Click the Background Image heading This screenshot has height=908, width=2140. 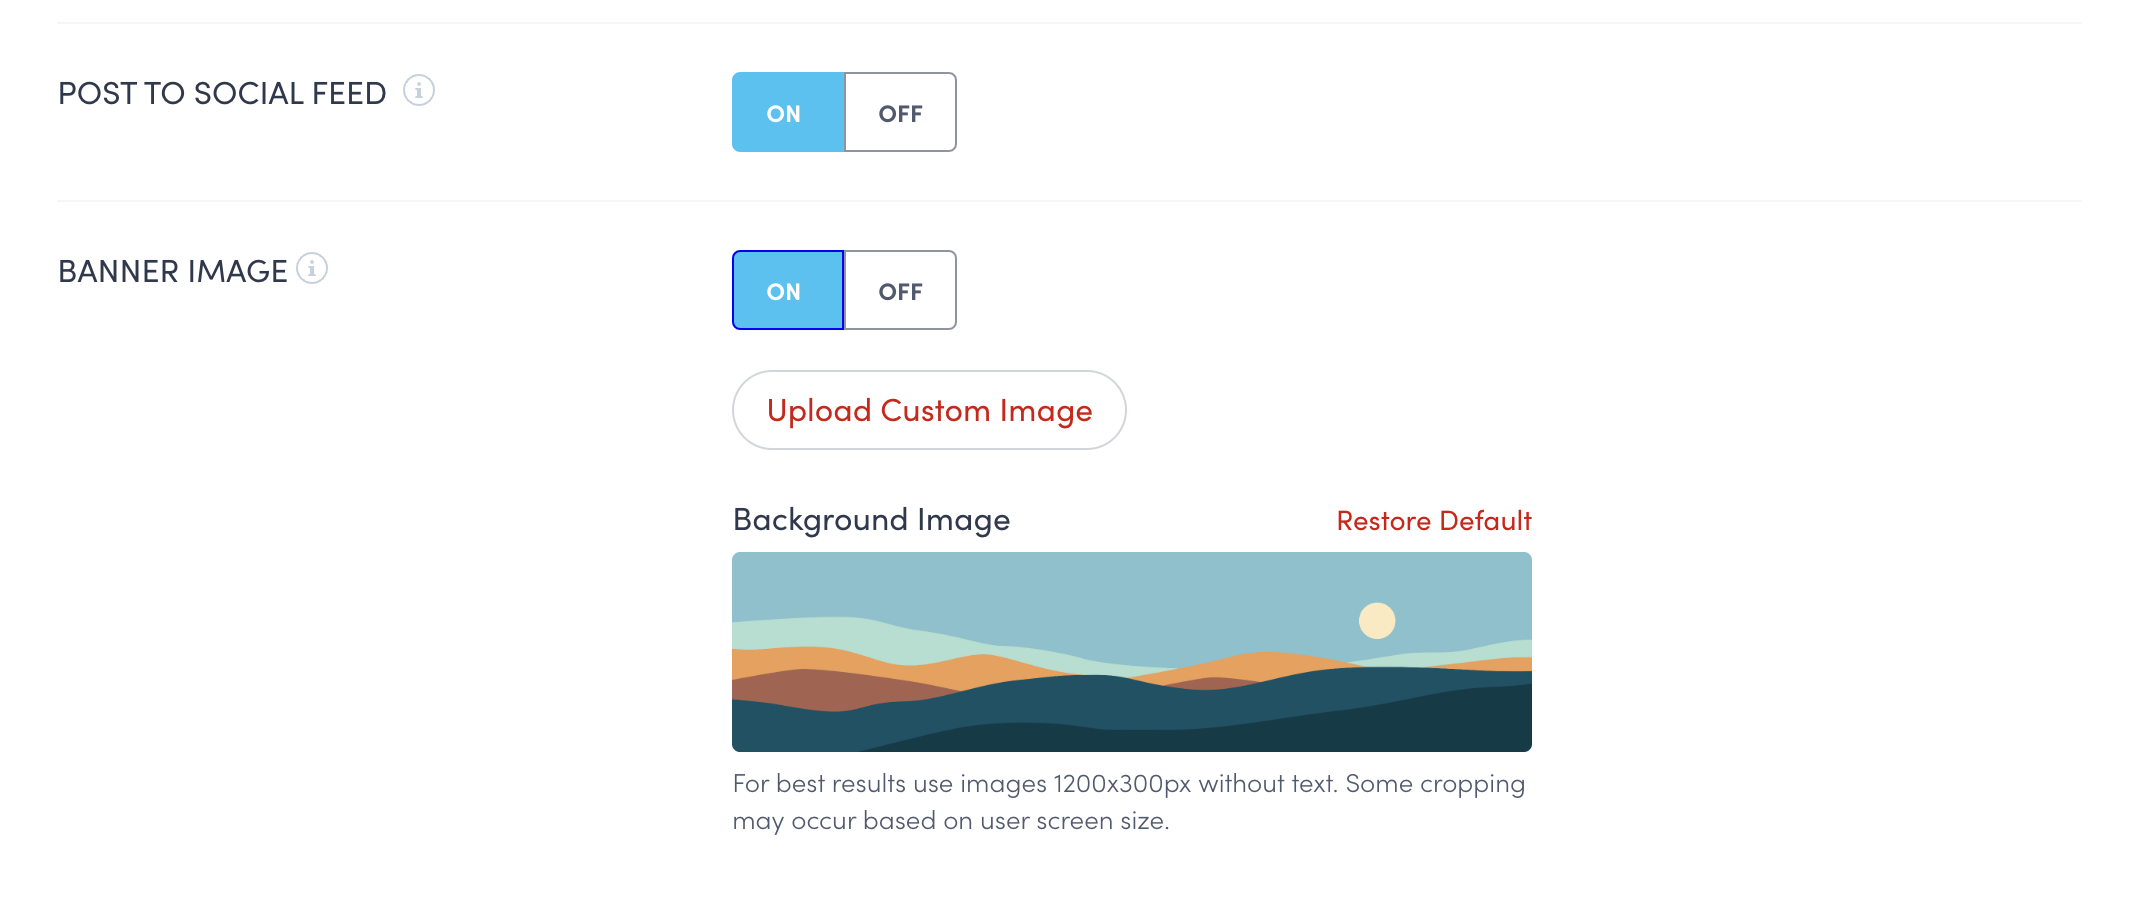tap(871, 520)
